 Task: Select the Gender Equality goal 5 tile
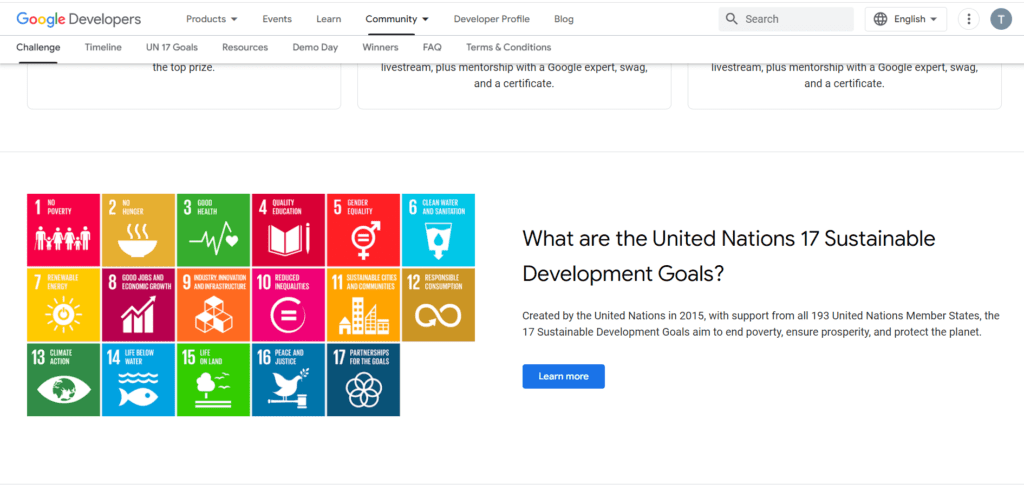coord(363,230)
